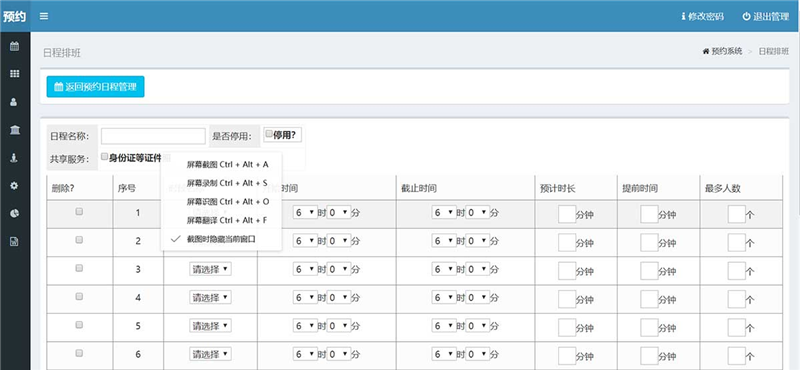
Task: Go to 预约系统 in the breadcrumb
Action: 722,52
